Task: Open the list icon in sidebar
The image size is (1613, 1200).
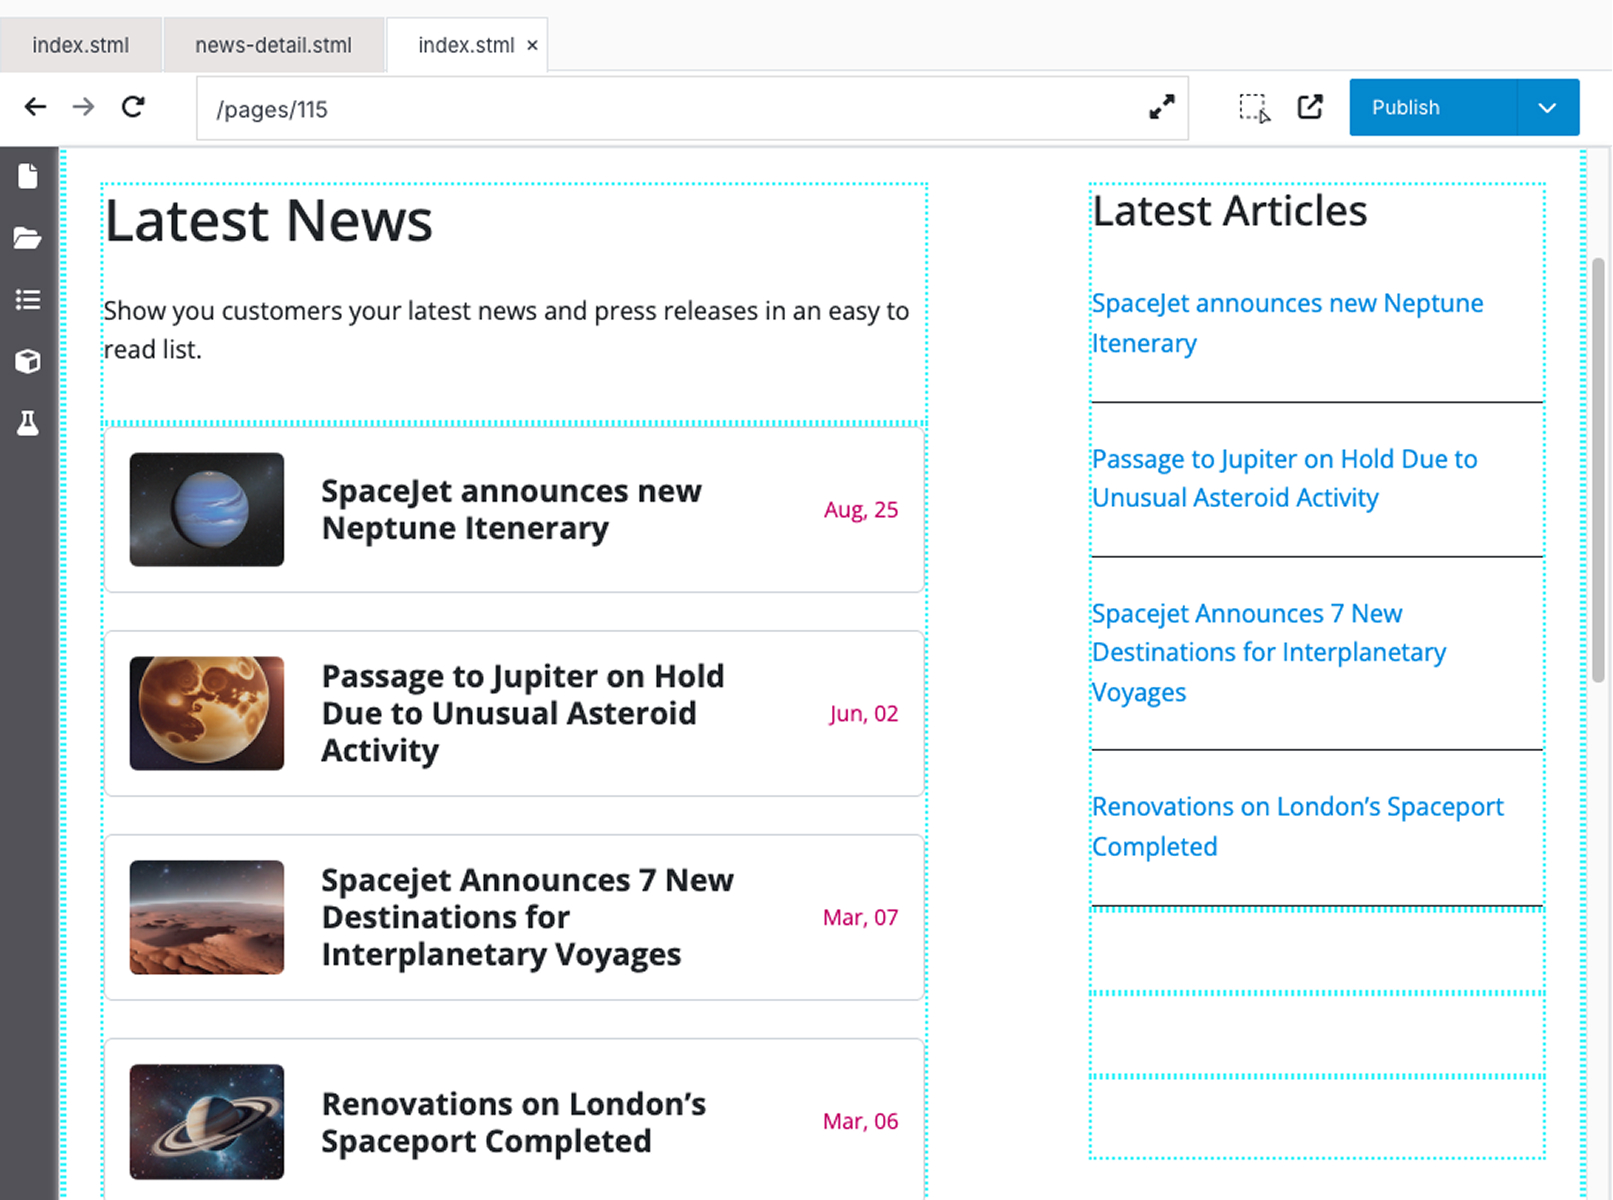Action: click(28, 300)
